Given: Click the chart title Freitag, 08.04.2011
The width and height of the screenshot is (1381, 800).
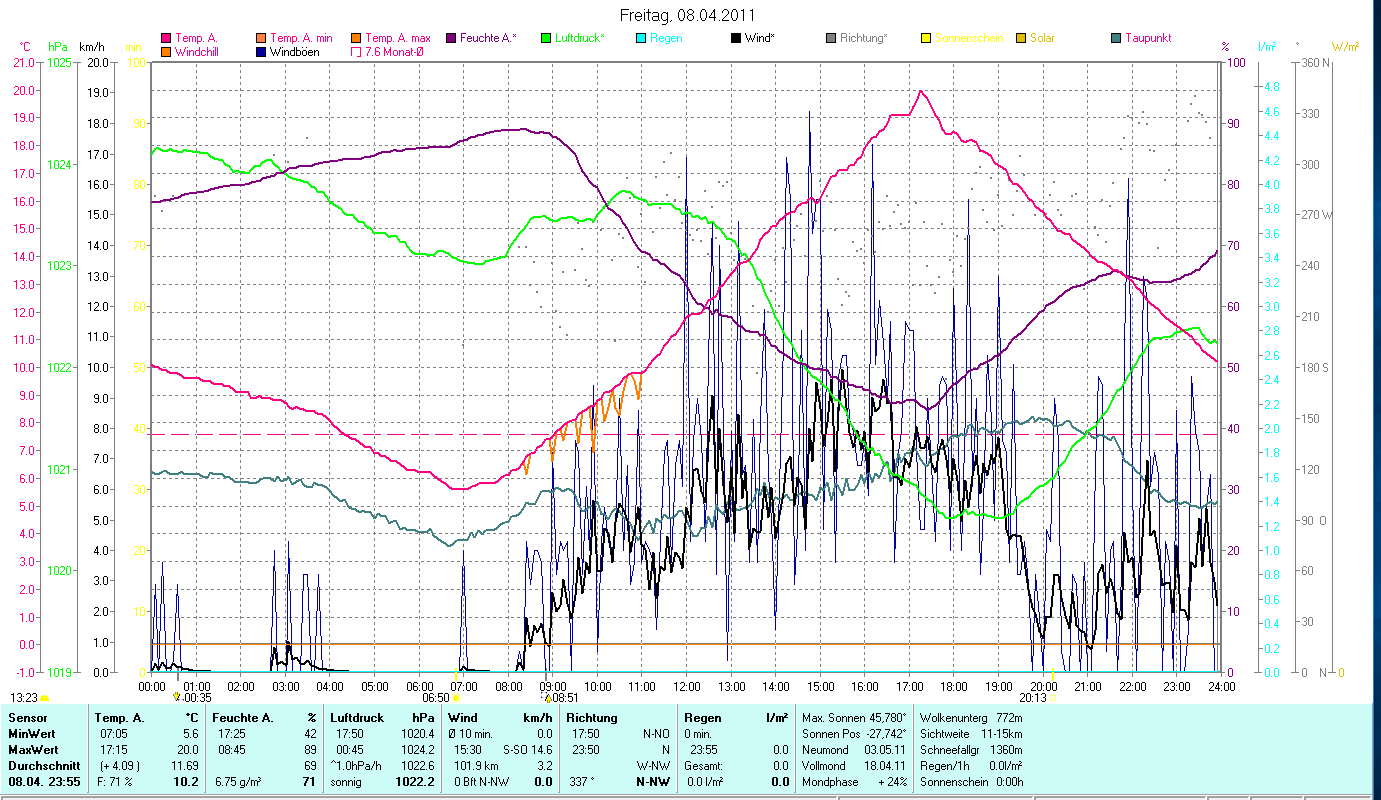Looking at the screenshot, I should [x=687, y=15].
